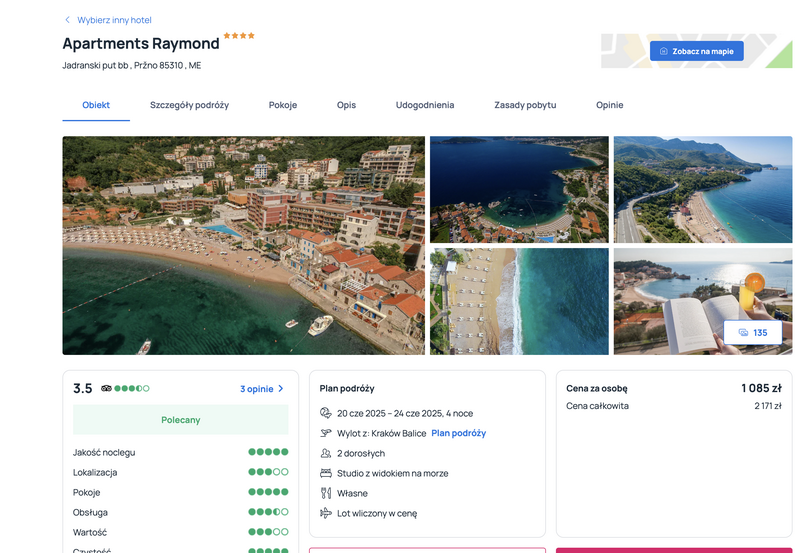Open the top-down beach loungers photo
800x553 pixels.
[519, 301]
